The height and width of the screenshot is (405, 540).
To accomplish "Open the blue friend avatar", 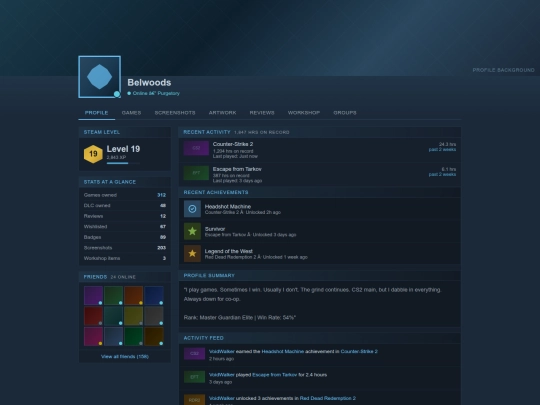I will pyautogui.click(x=154, y=295).
